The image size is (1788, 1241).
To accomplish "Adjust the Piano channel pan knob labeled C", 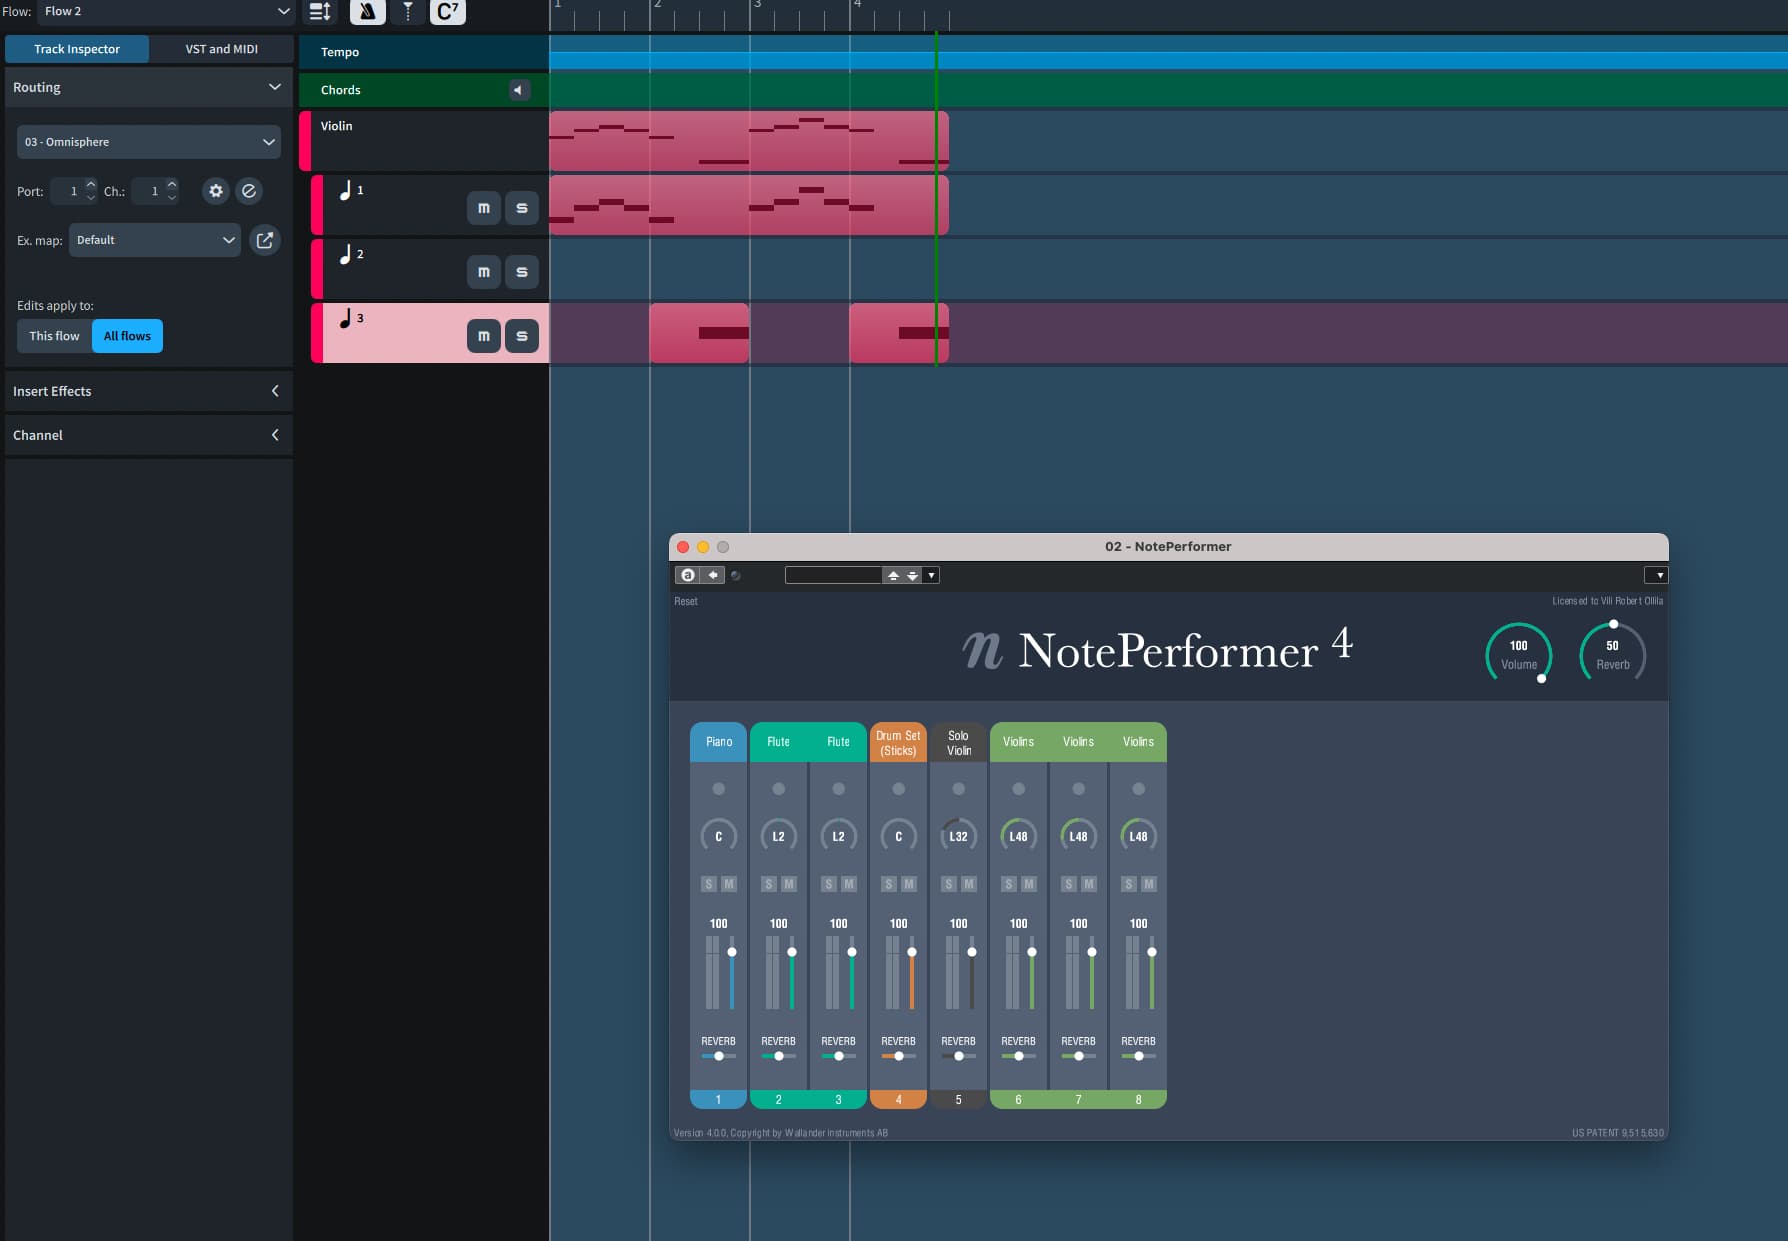I will 718,836.
